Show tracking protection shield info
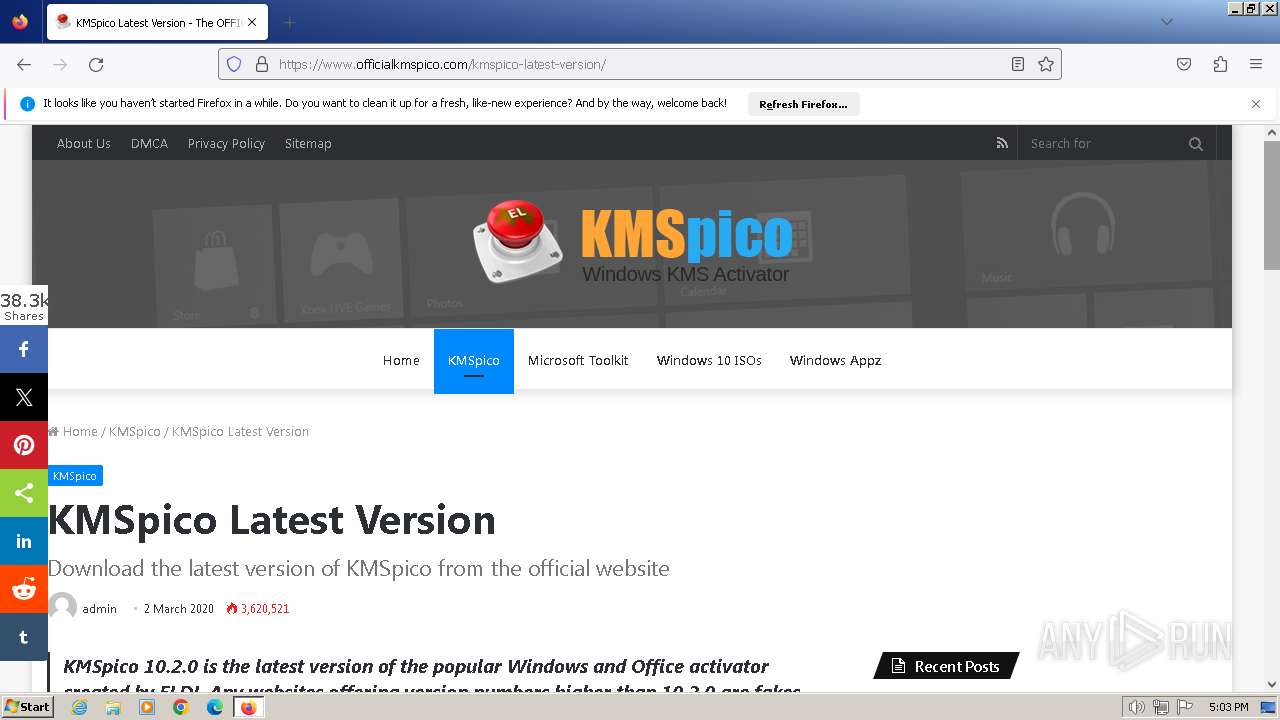 click(234, 64)
